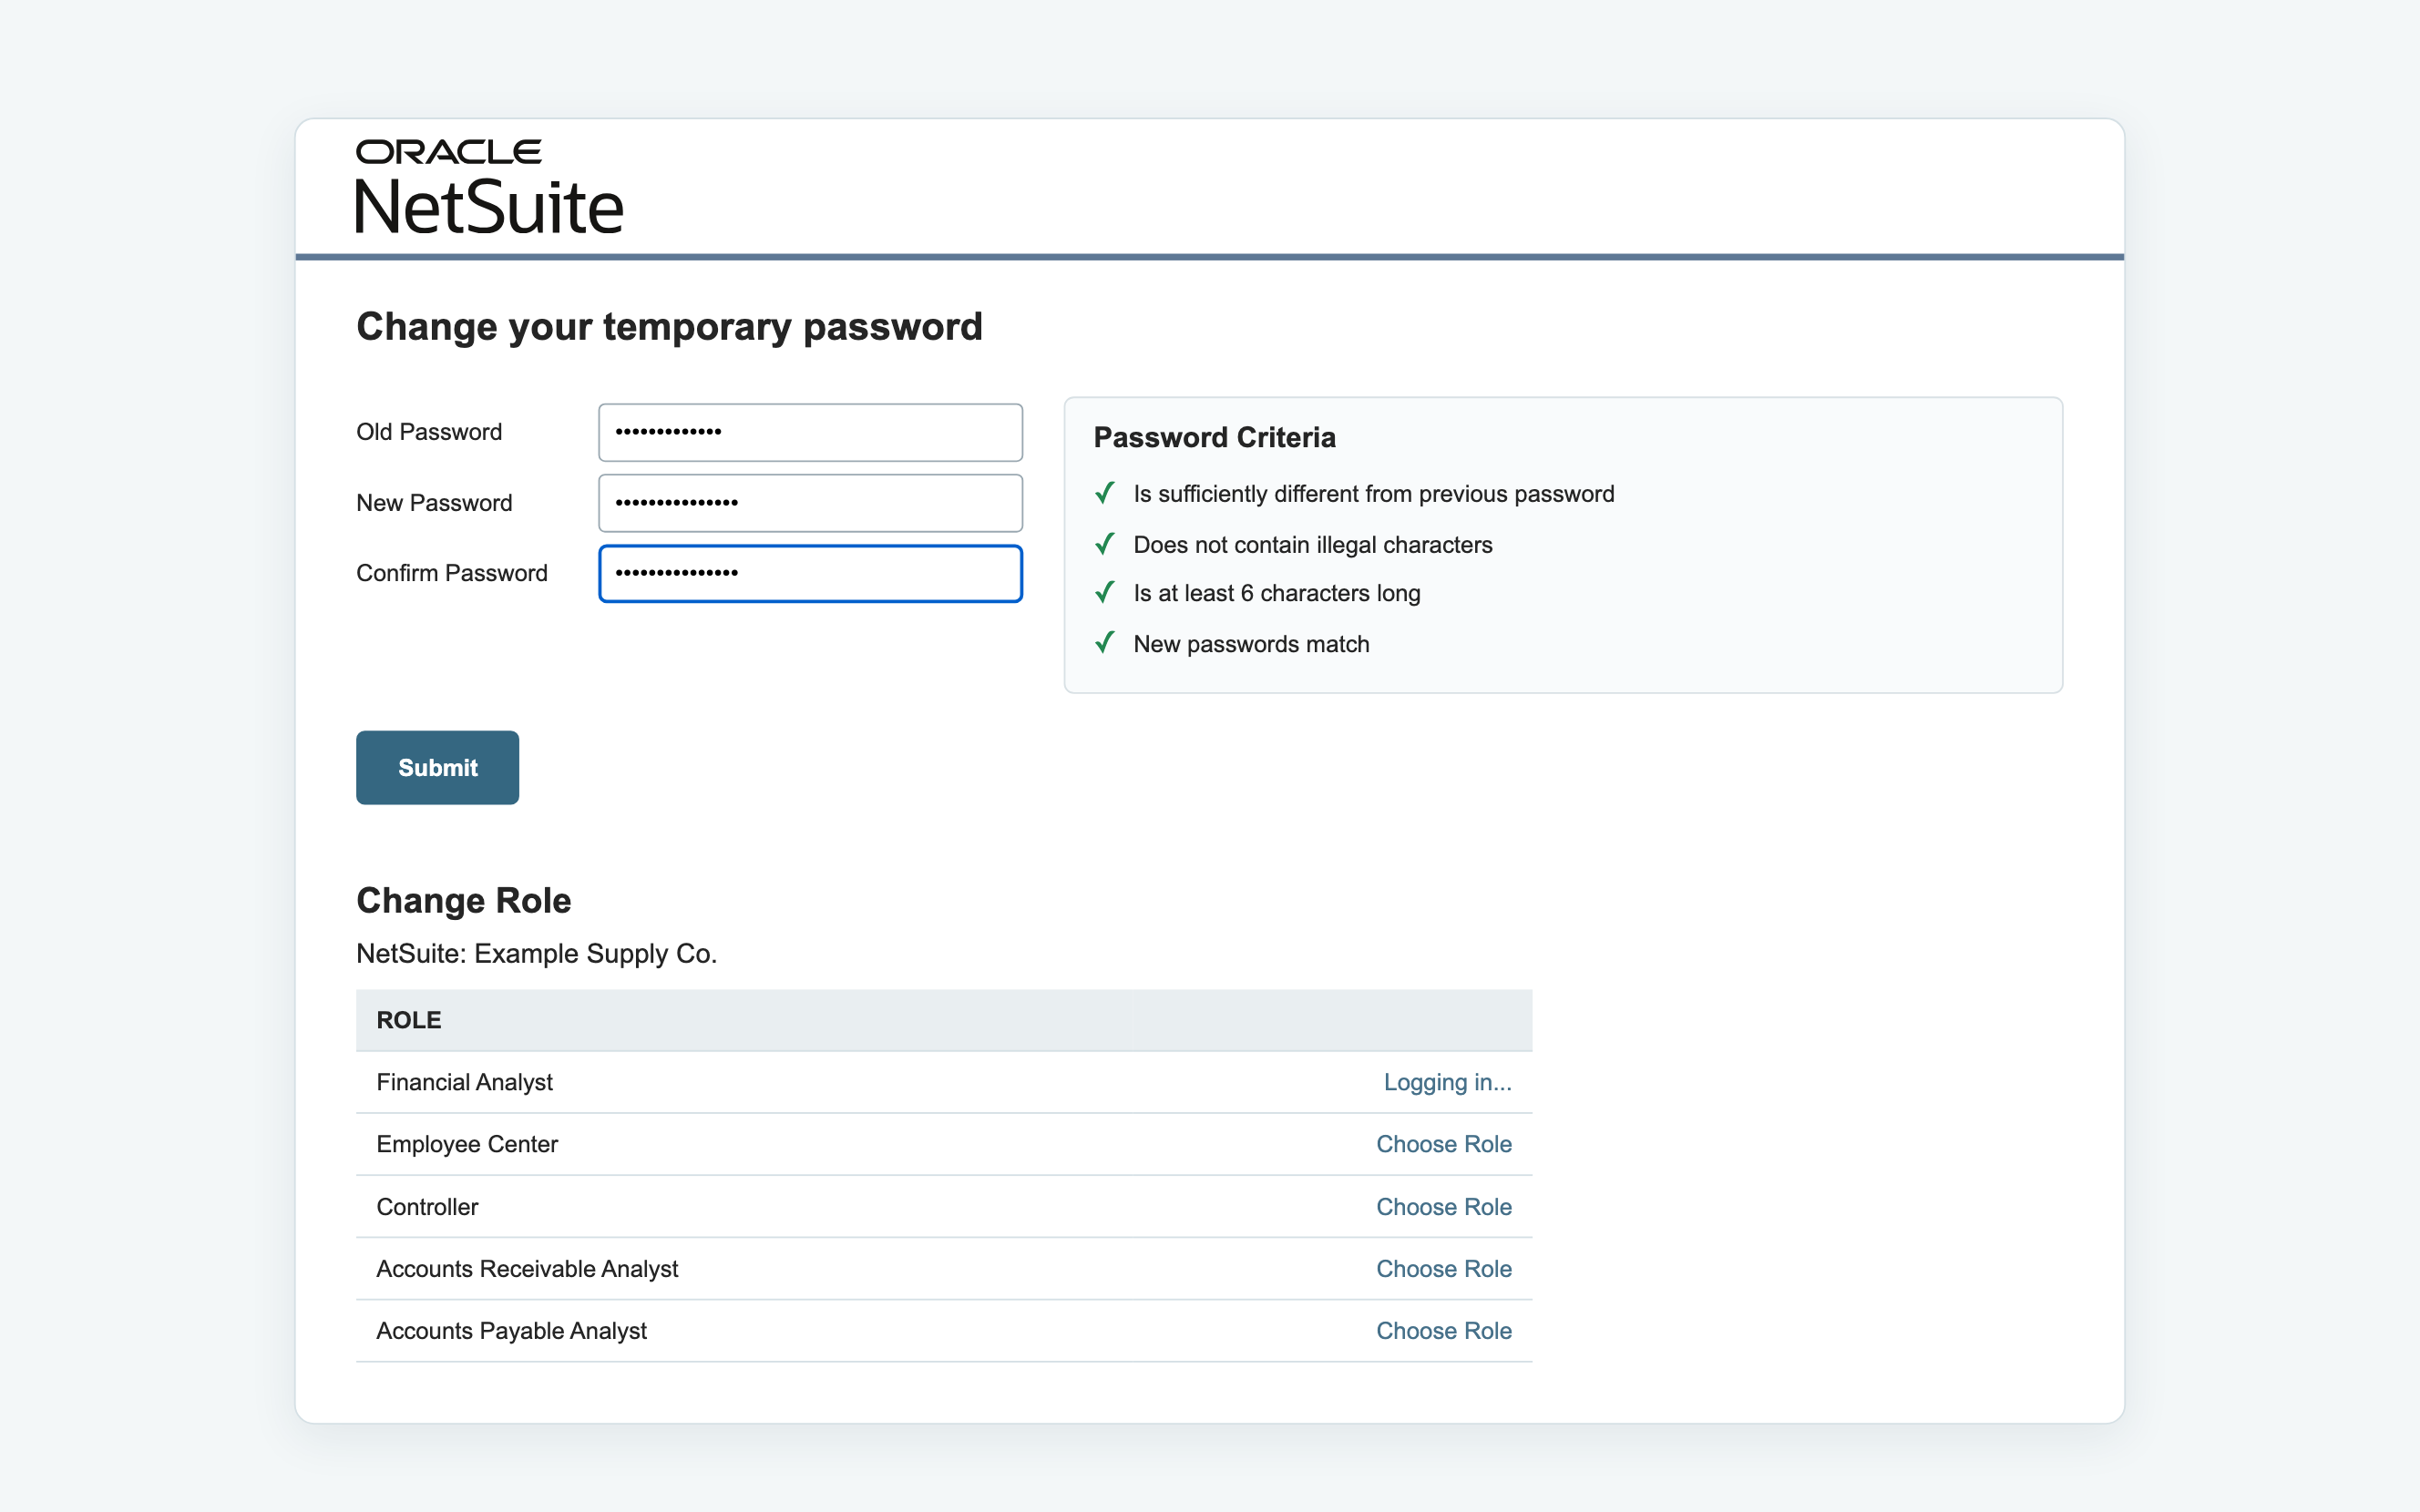Click Does not contain illegal characters text
Image resolution: width=2420 pixels, height=1512 pixels.
point(1312,545)
